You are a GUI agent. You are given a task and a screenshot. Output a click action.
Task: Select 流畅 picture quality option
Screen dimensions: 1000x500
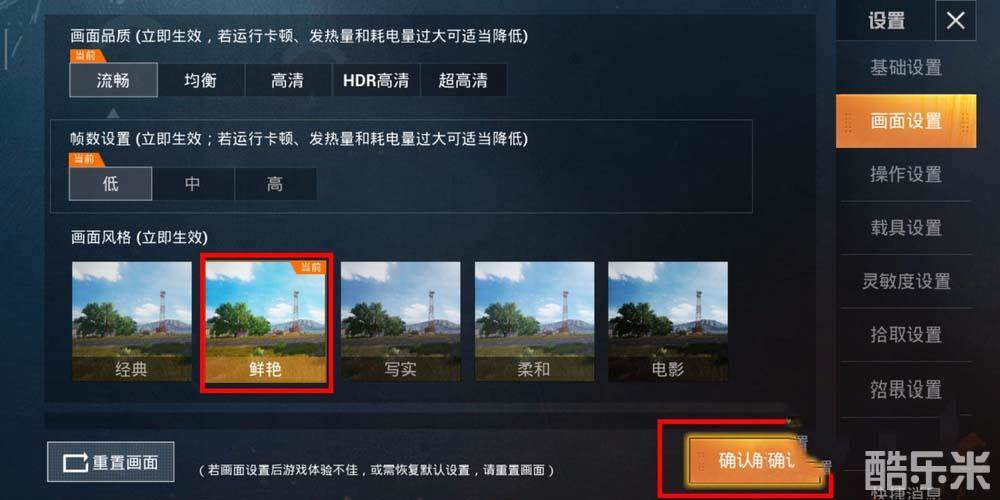tap(113, 80)
